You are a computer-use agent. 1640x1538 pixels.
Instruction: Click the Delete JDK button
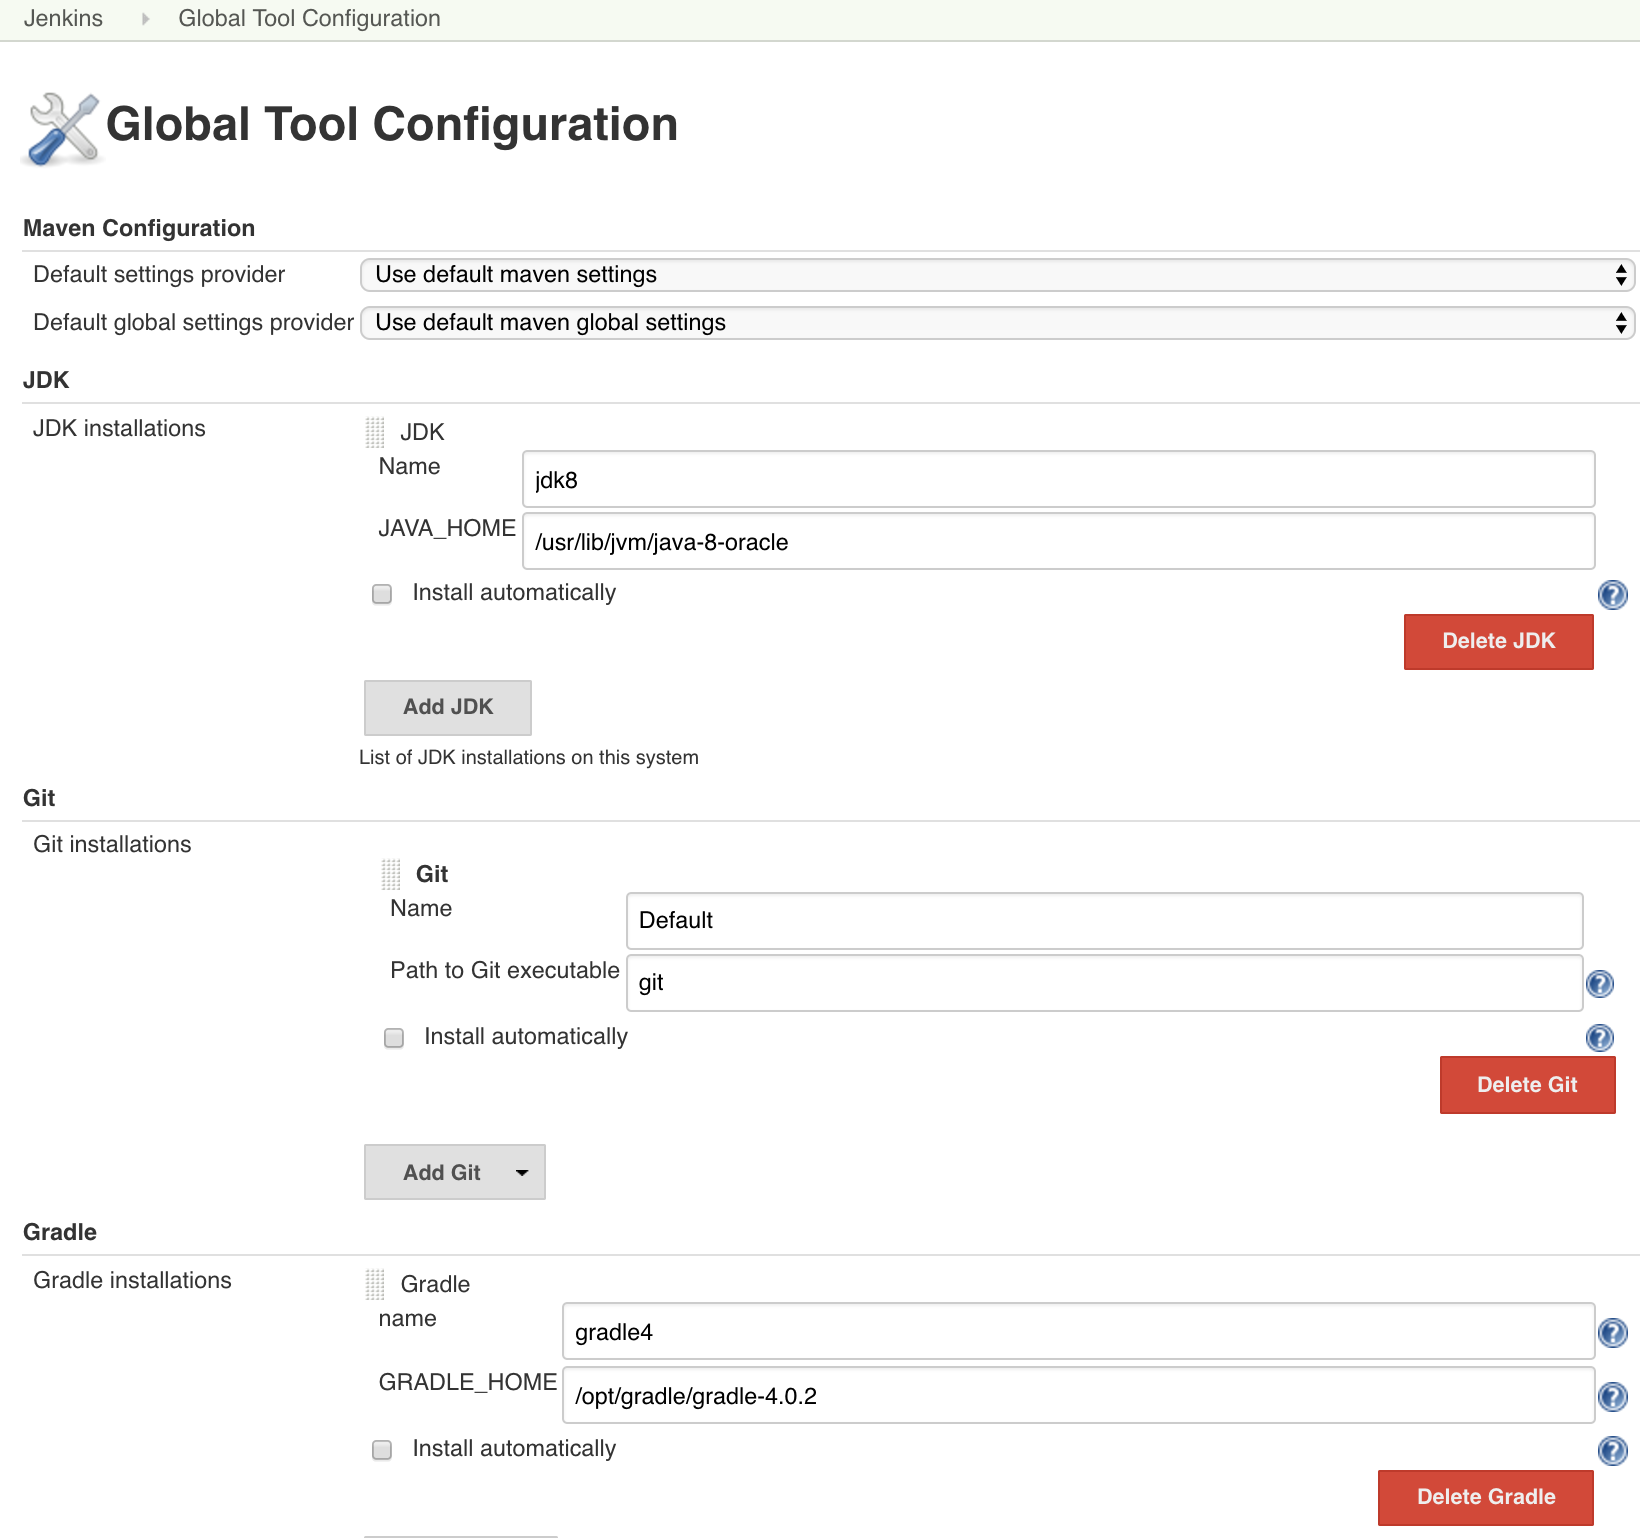1498,641
